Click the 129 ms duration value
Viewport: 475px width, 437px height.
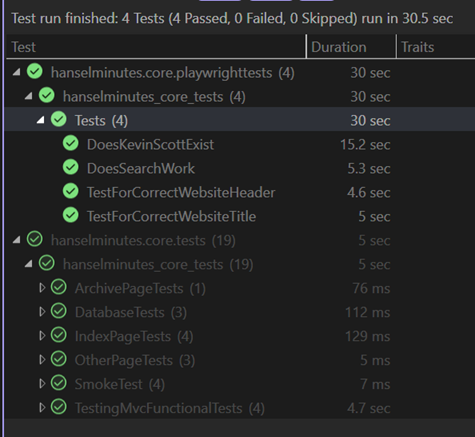pos(368,336)
